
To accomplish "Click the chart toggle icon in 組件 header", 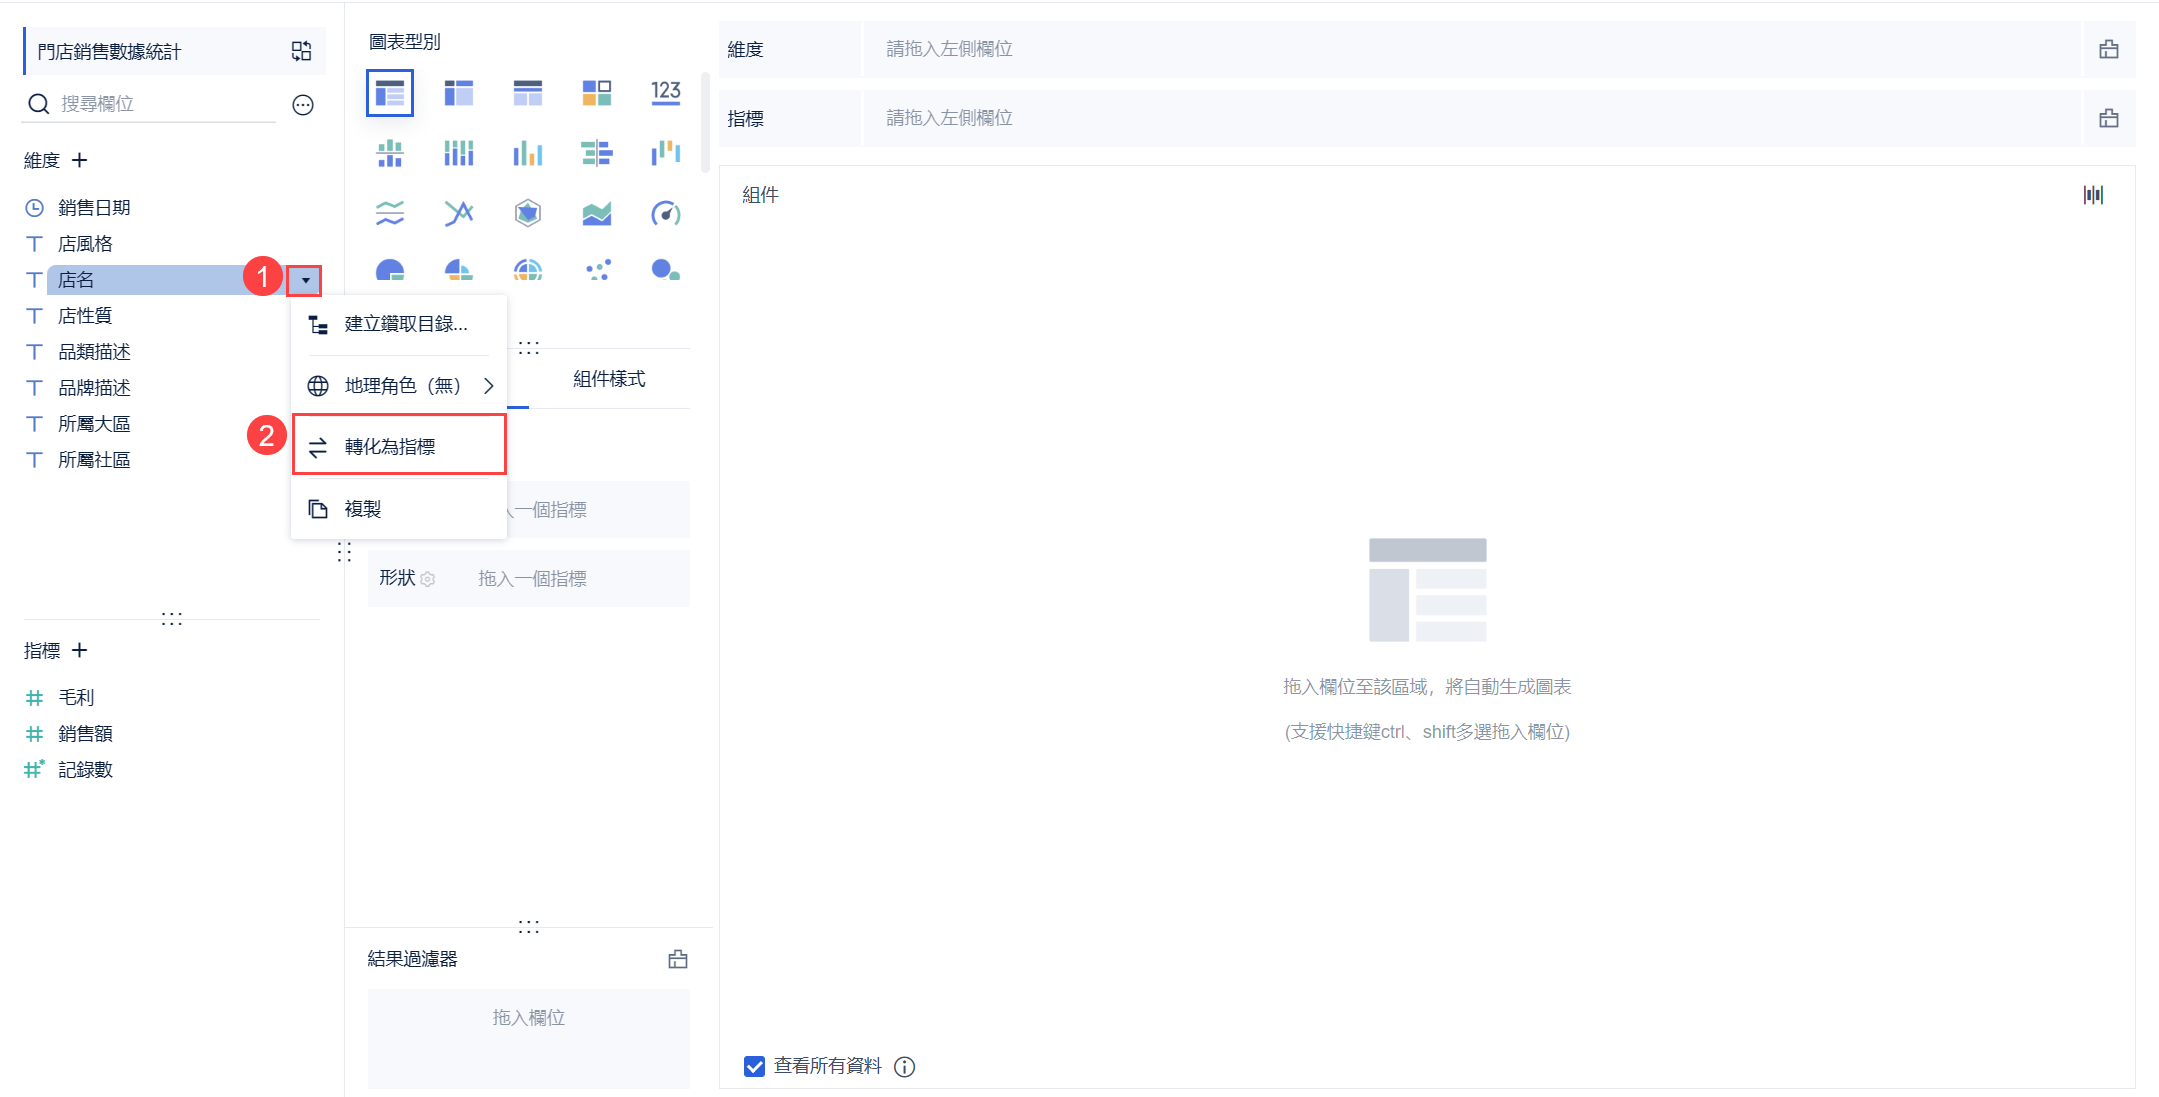I will point(2093,195).
